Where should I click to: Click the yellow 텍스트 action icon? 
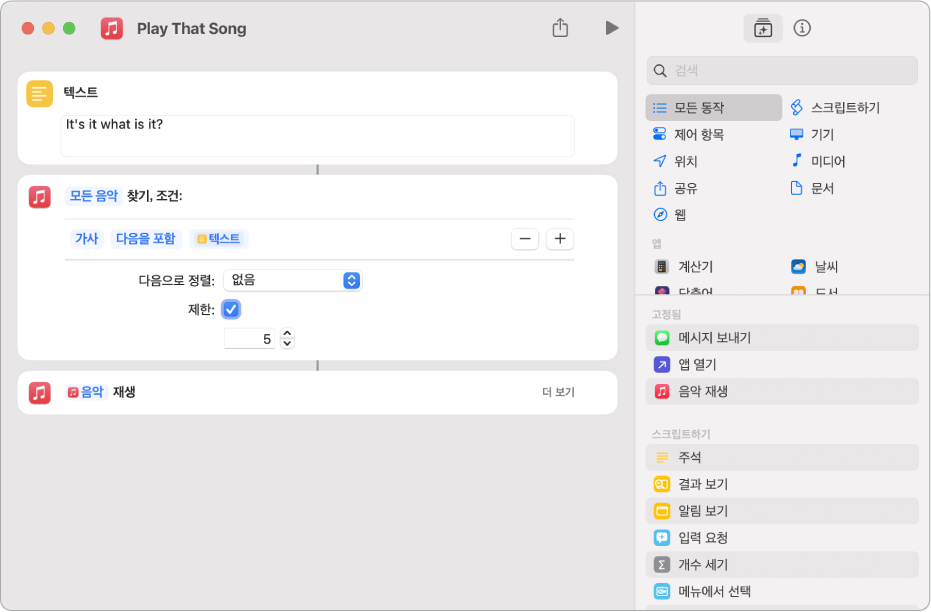click(39, 93)
